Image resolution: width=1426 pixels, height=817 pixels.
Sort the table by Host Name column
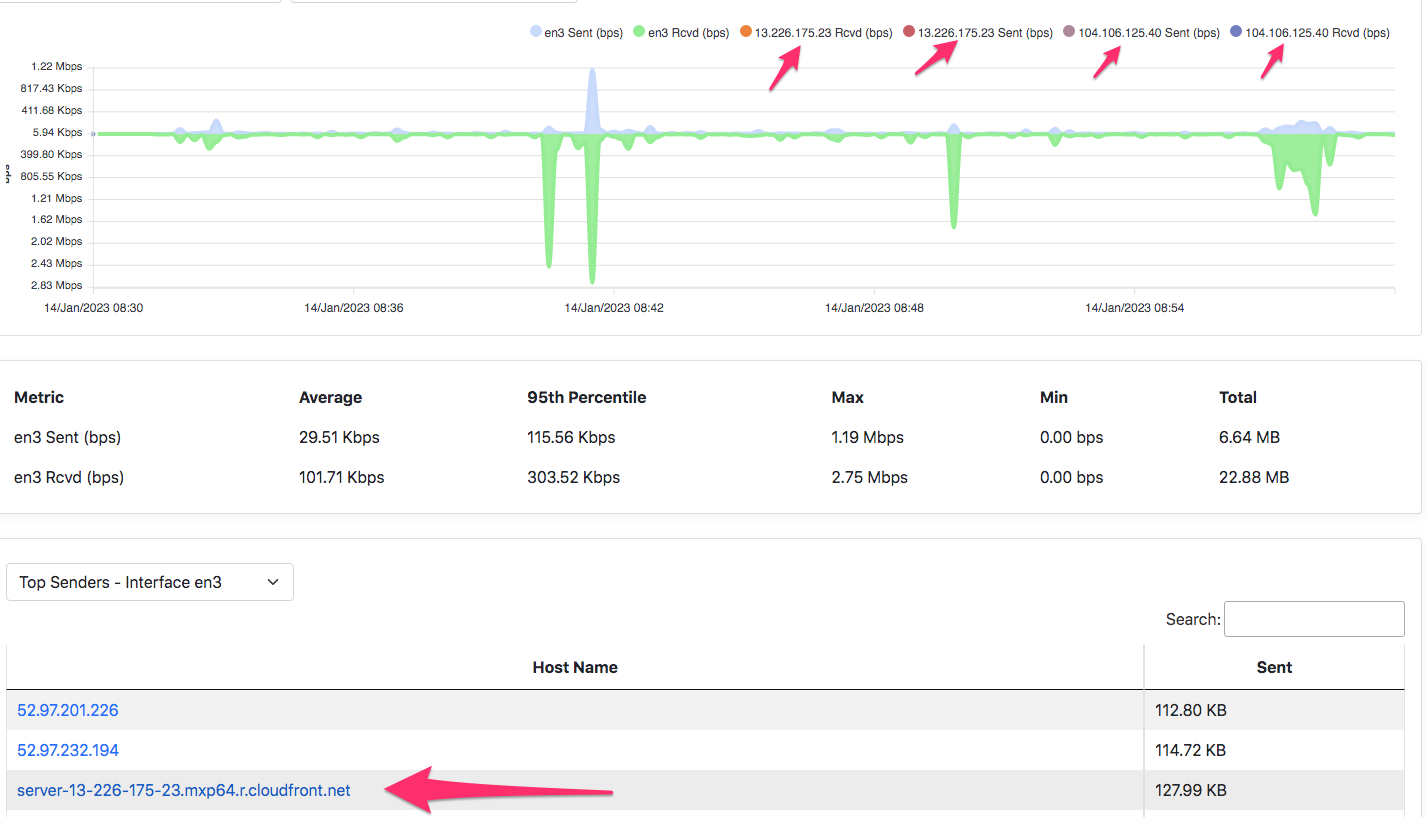[x=575, y=667]
